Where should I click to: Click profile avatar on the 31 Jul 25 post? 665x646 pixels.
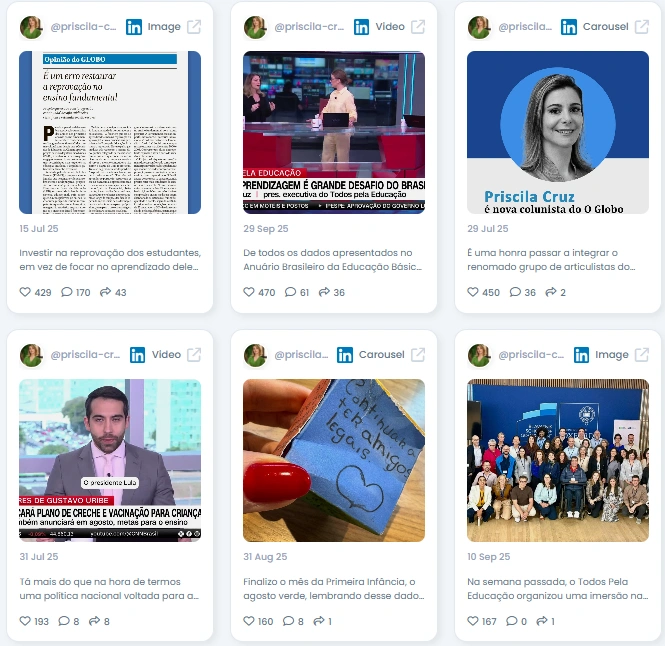(31, 355)
